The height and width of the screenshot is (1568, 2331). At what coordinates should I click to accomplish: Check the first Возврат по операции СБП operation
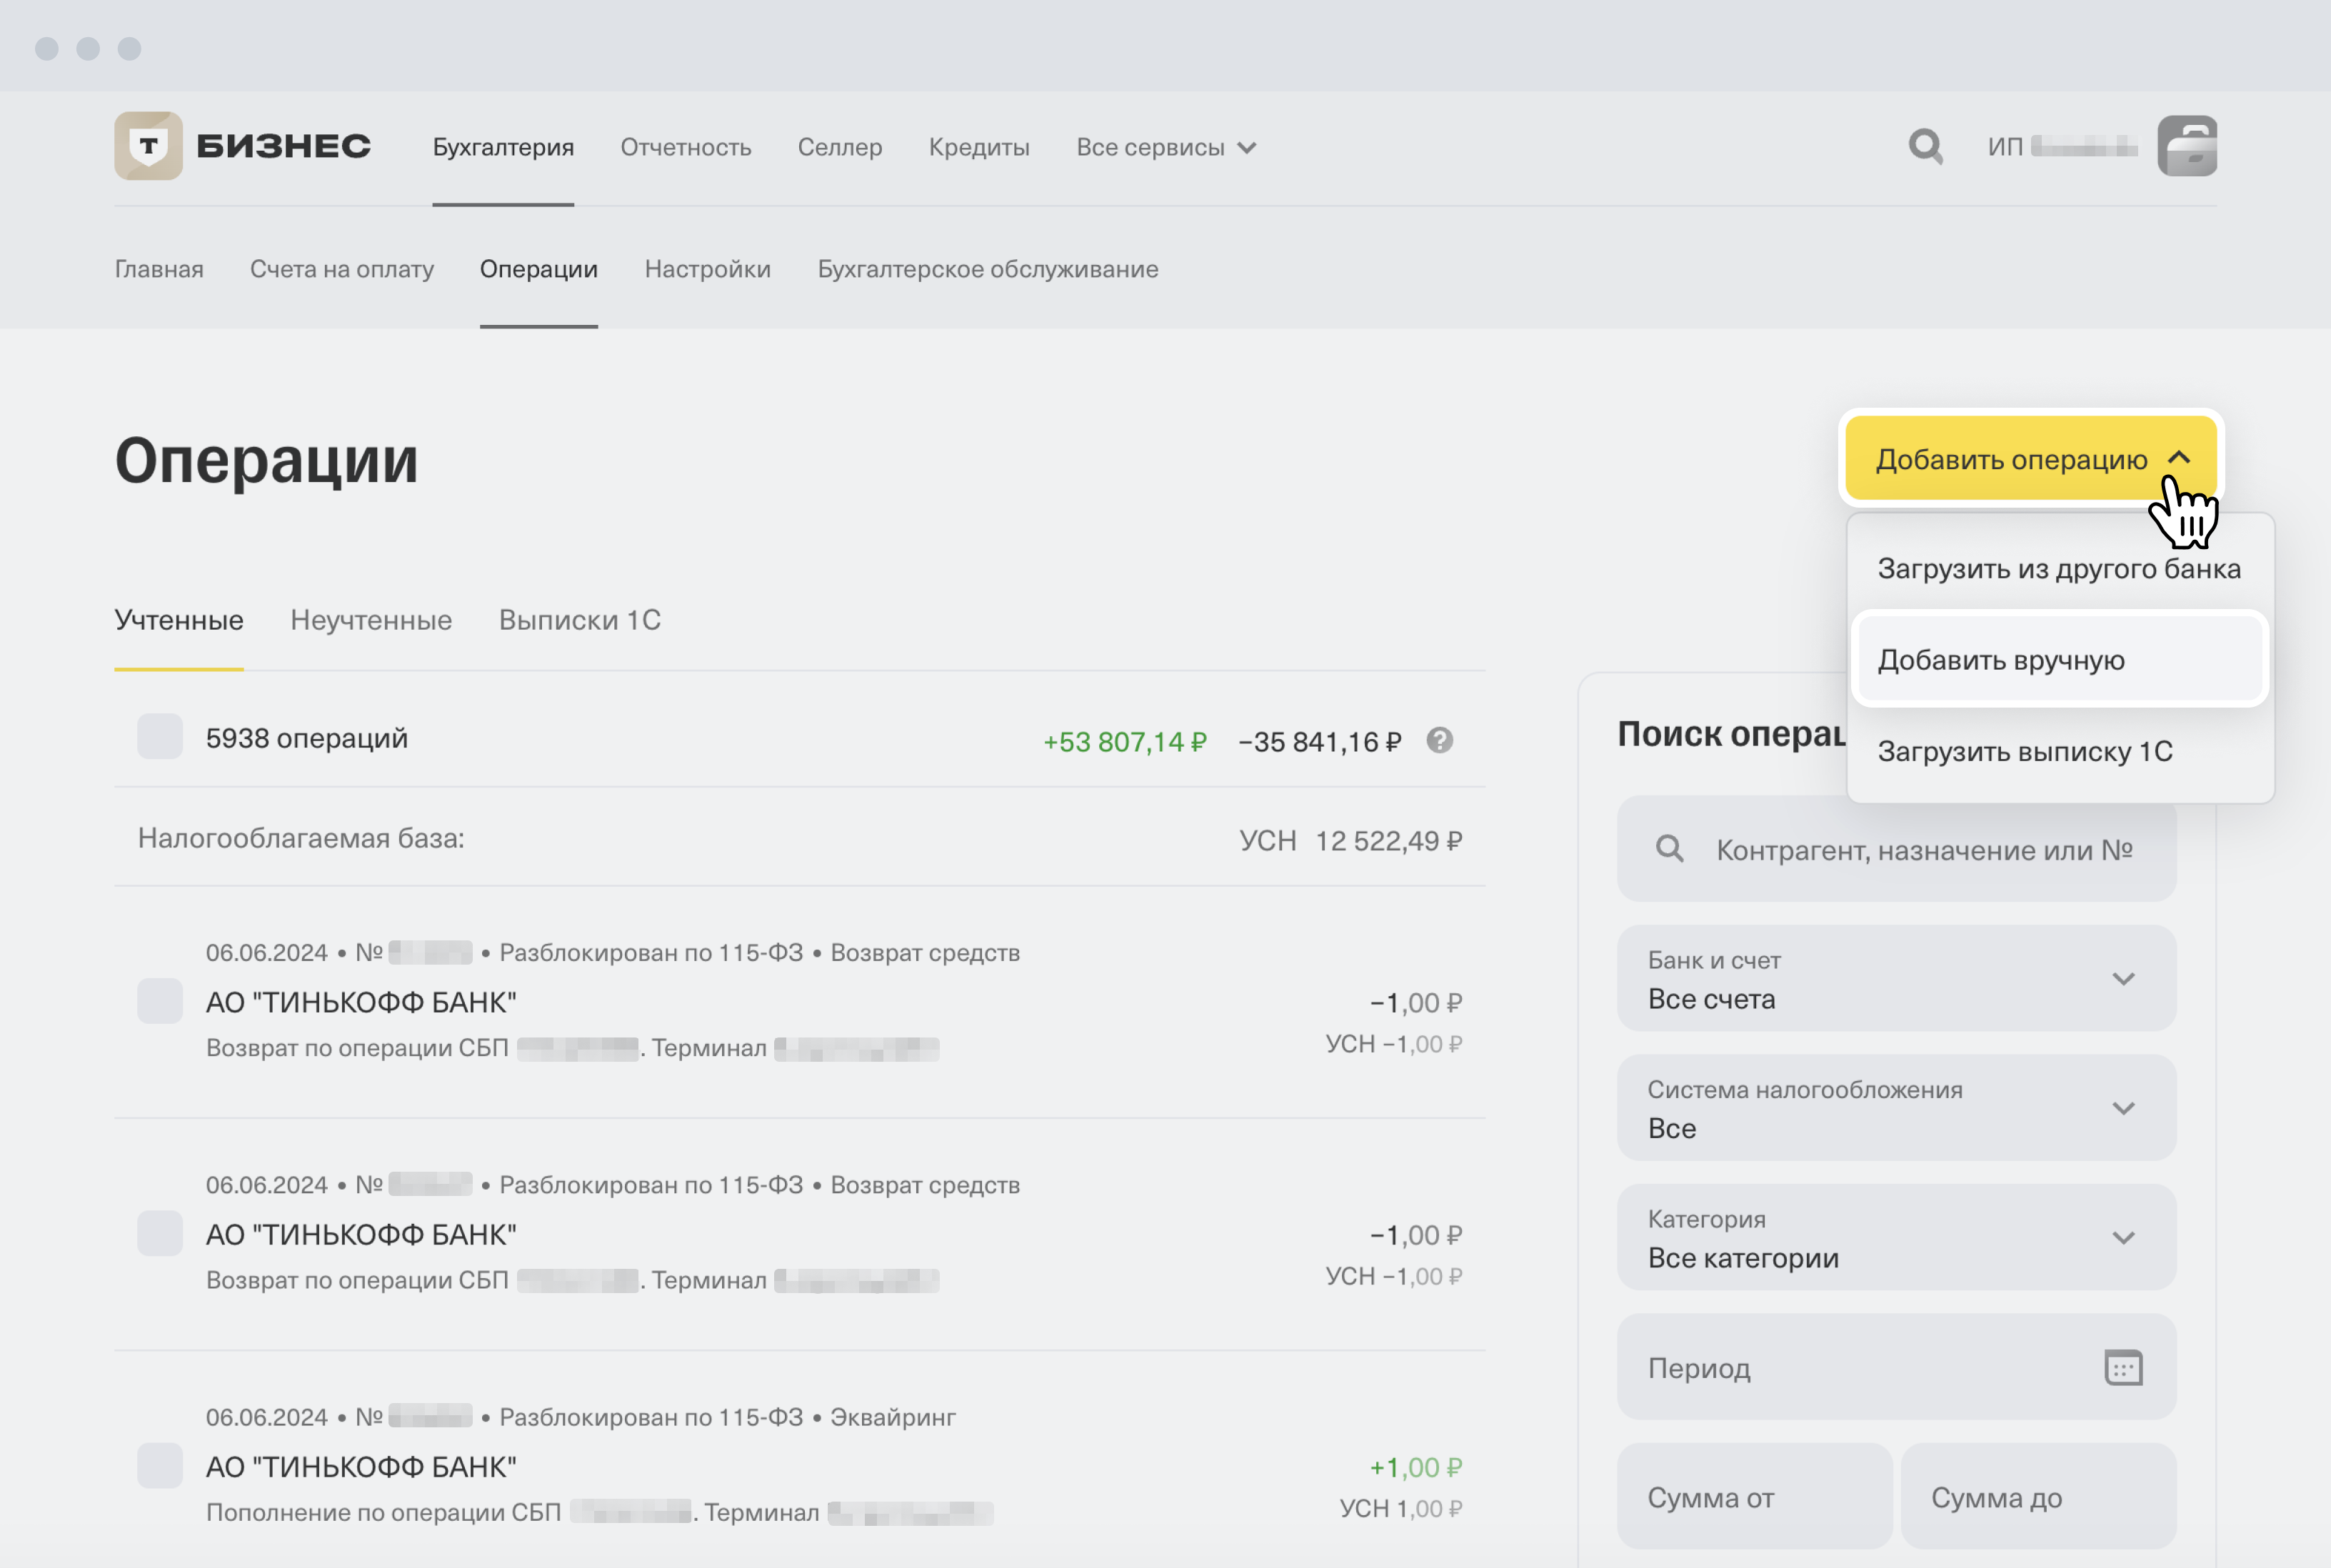[160, 1001]
